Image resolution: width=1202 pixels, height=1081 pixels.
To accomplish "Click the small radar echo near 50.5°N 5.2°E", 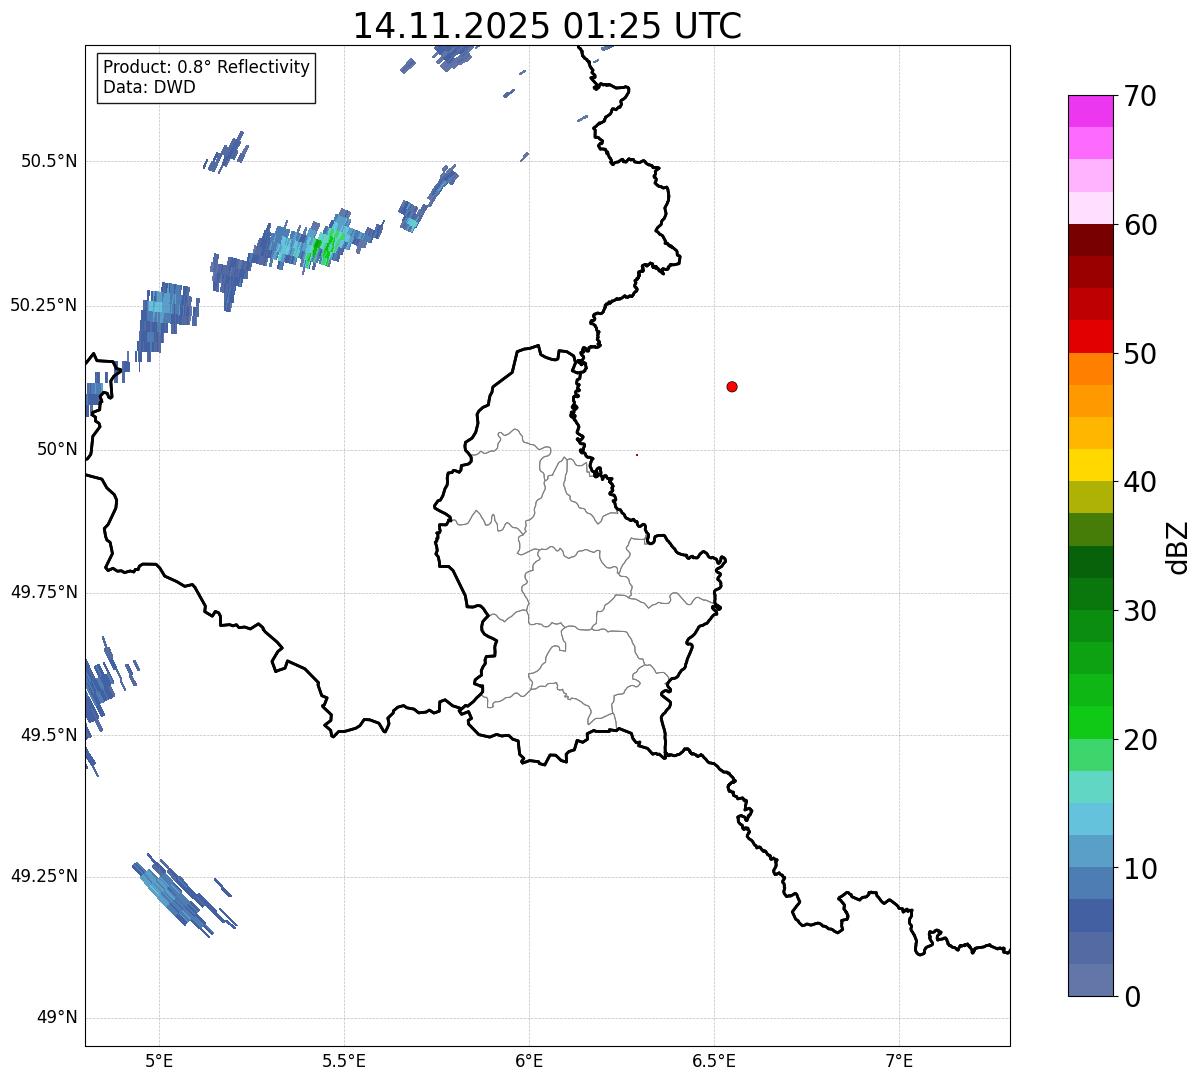I will click(227, 152).
